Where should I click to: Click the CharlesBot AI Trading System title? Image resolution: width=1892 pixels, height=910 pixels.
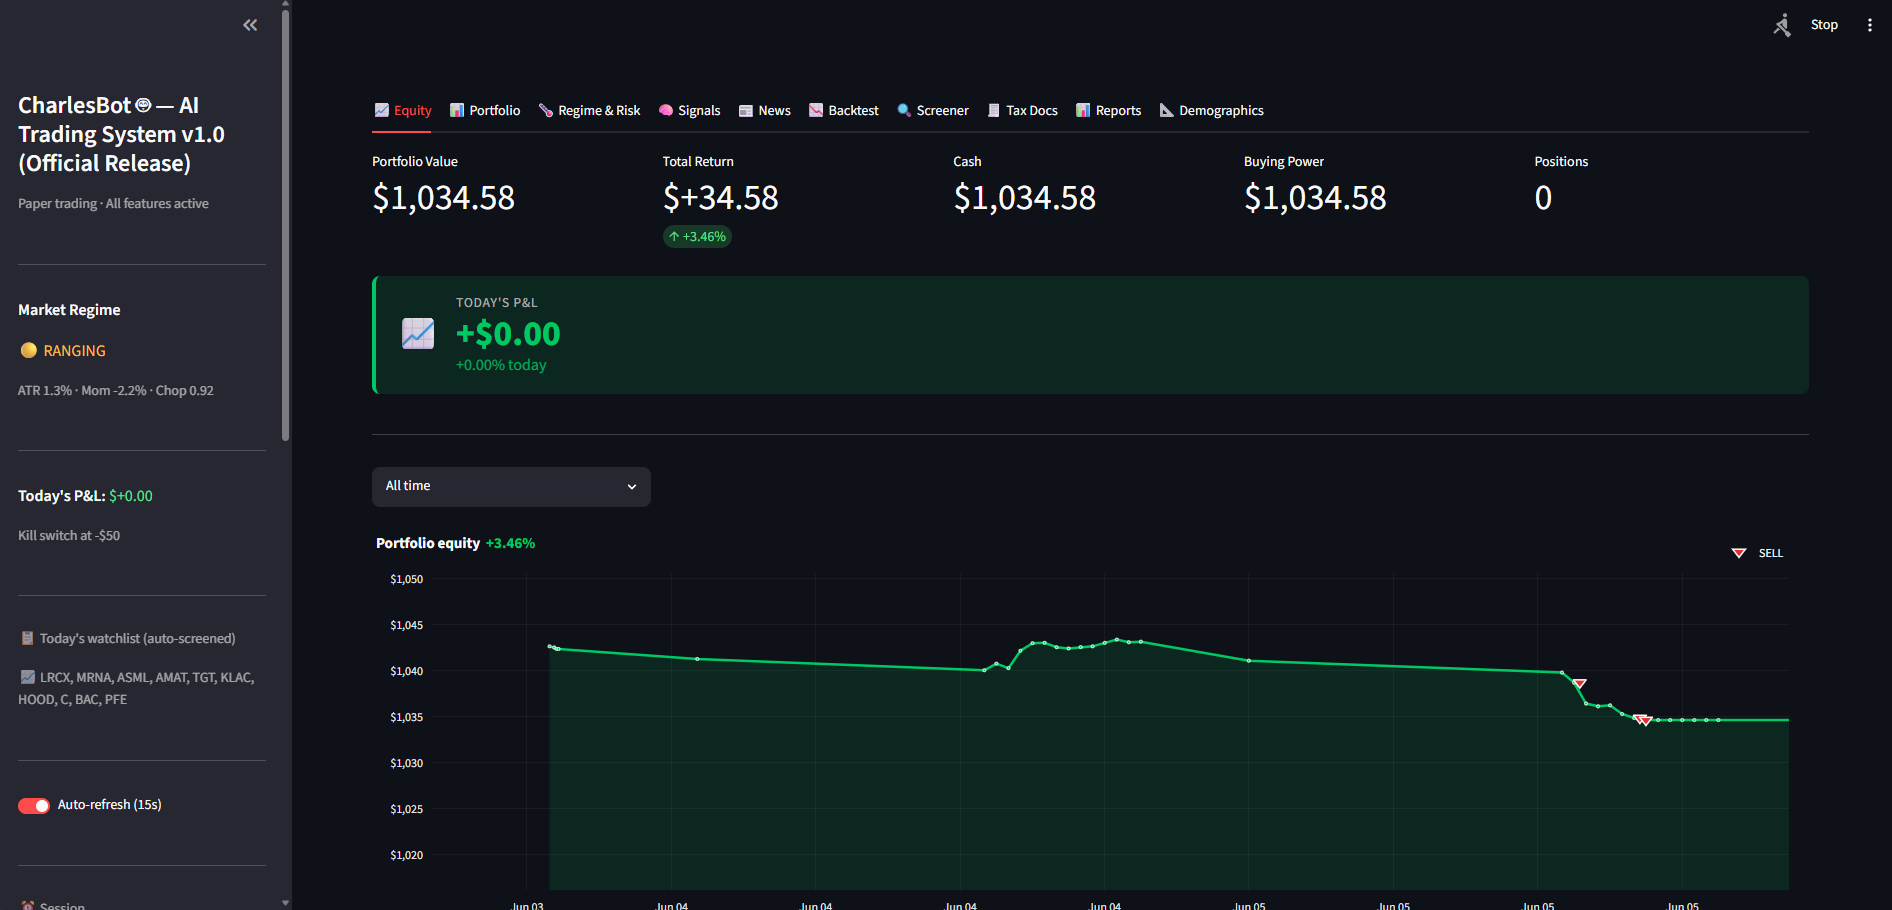pyautogui.click(x=121, y=134)
